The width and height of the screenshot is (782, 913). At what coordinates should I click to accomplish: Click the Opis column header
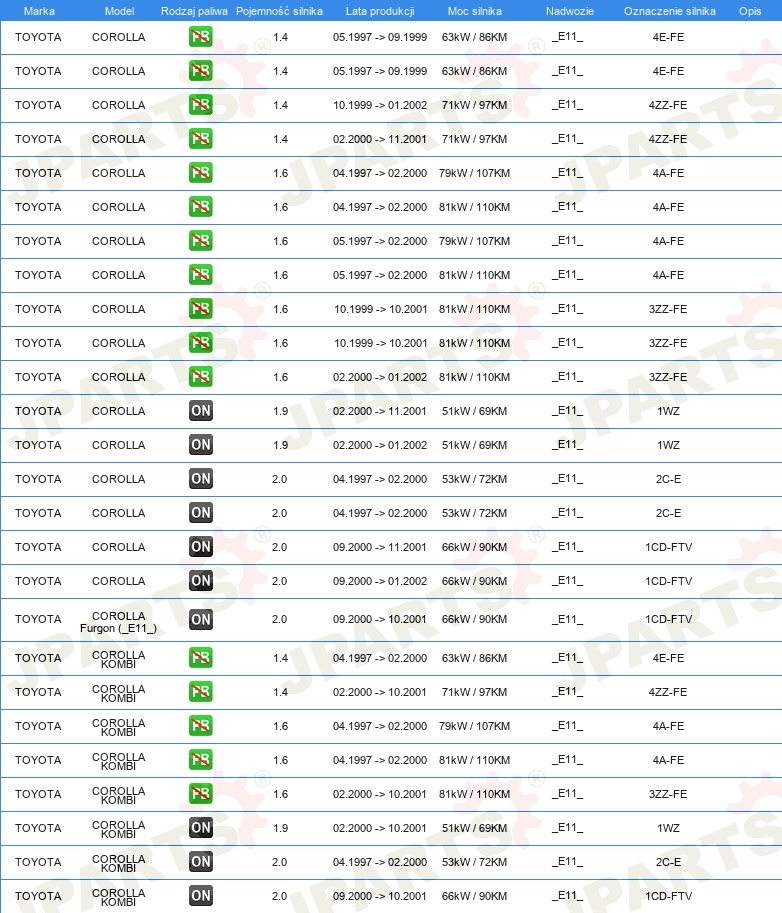(x=750, y=11)
